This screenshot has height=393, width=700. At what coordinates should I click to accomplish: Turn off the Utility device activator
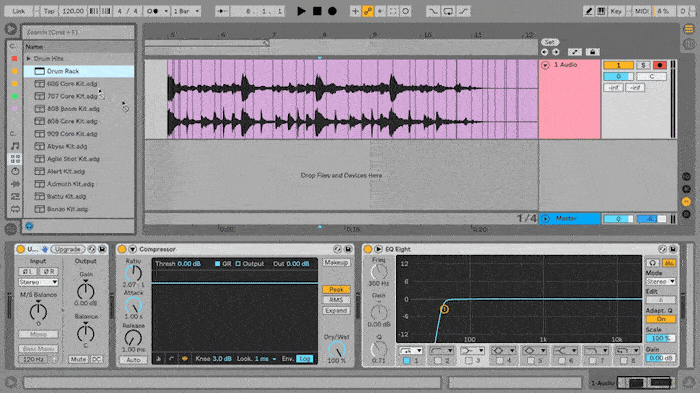coord(21,249)
